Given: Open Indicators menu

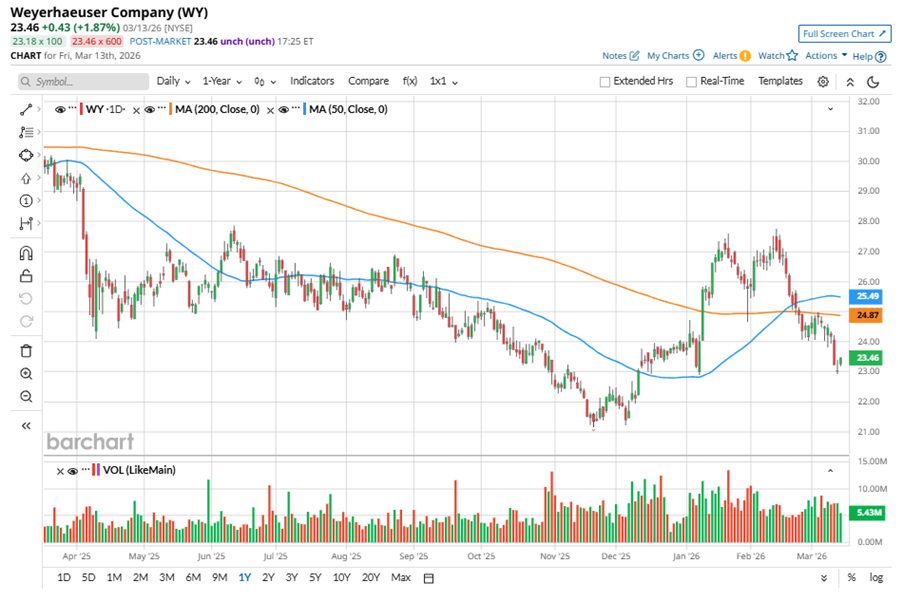Looking at the screenshot, I should pos(312,81).
